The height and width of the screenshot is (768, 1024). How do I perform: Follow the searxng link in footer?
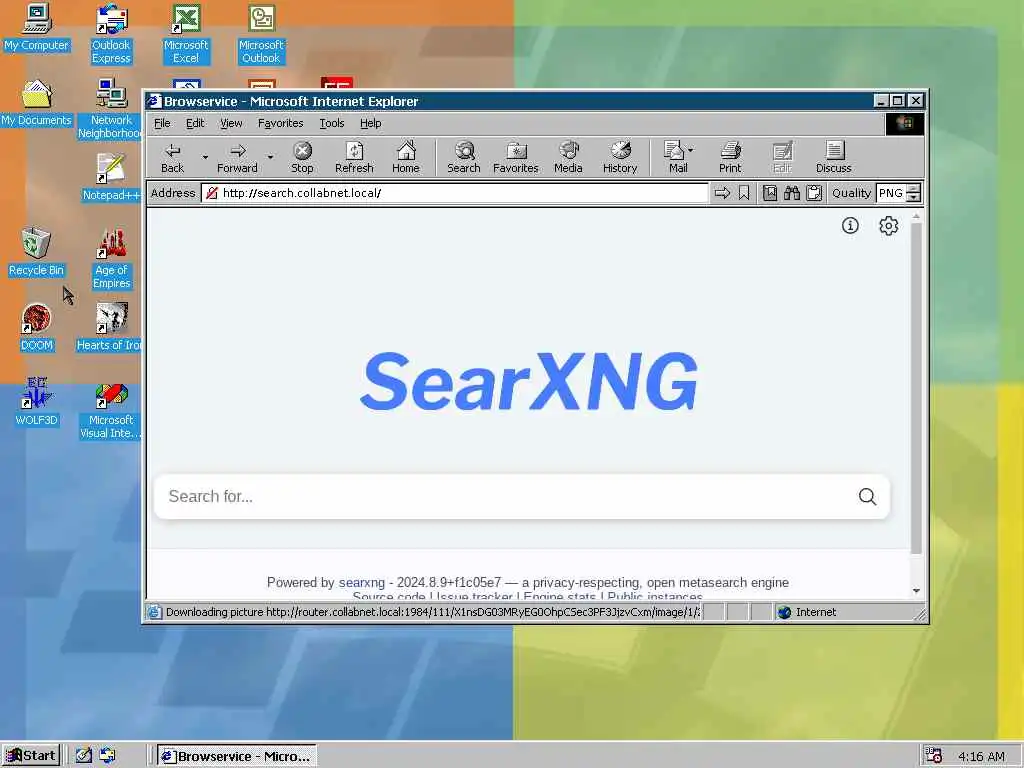click(x=362, y=583)
